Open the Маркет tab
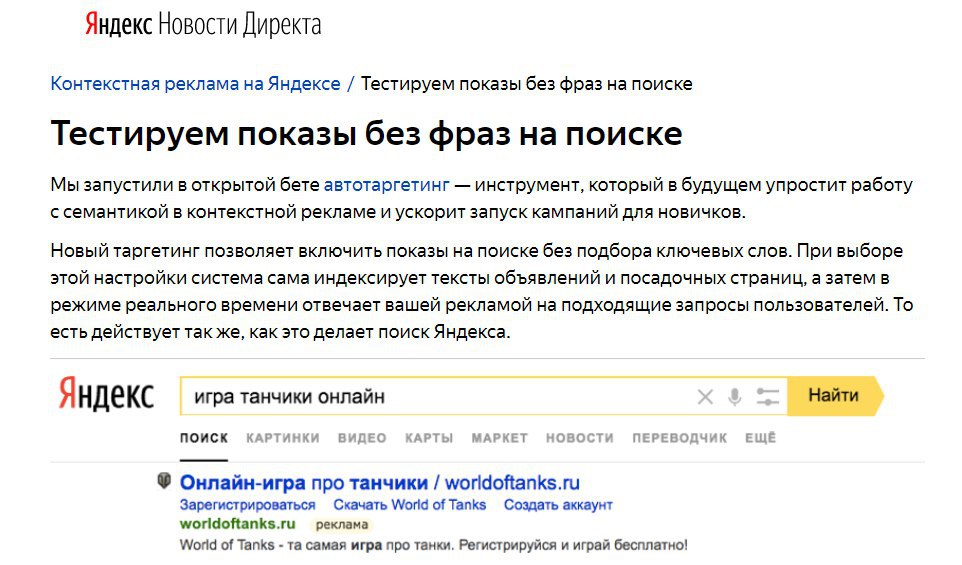962x565 pixels. click(499, 438)
